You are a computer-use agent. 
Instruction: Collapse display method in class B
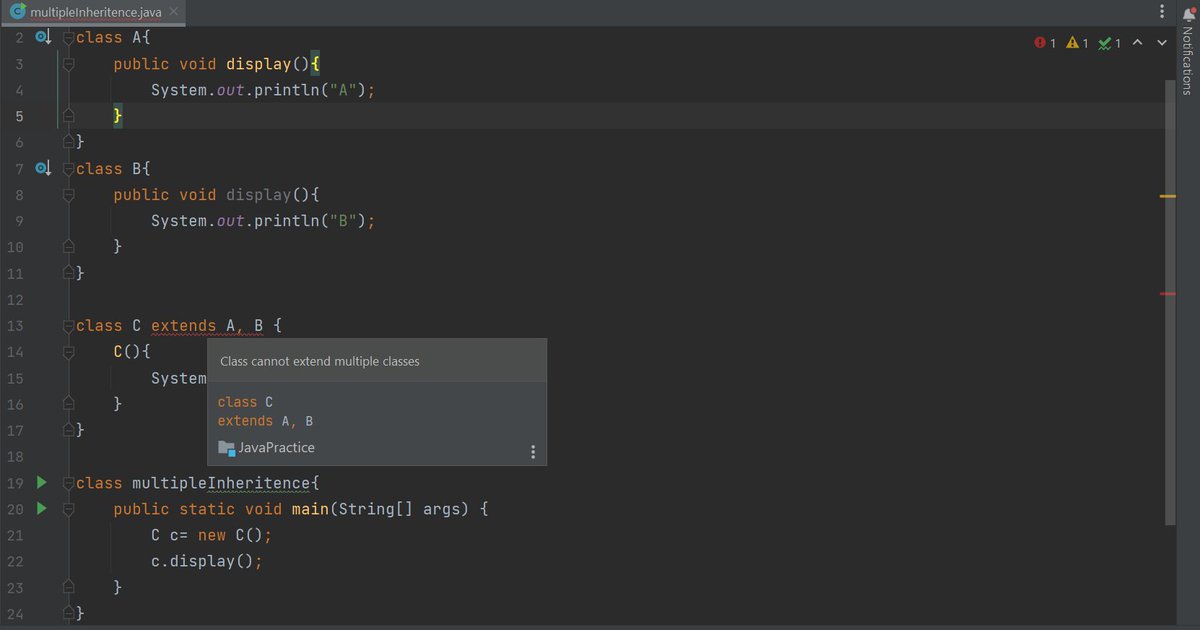[68, 195]
